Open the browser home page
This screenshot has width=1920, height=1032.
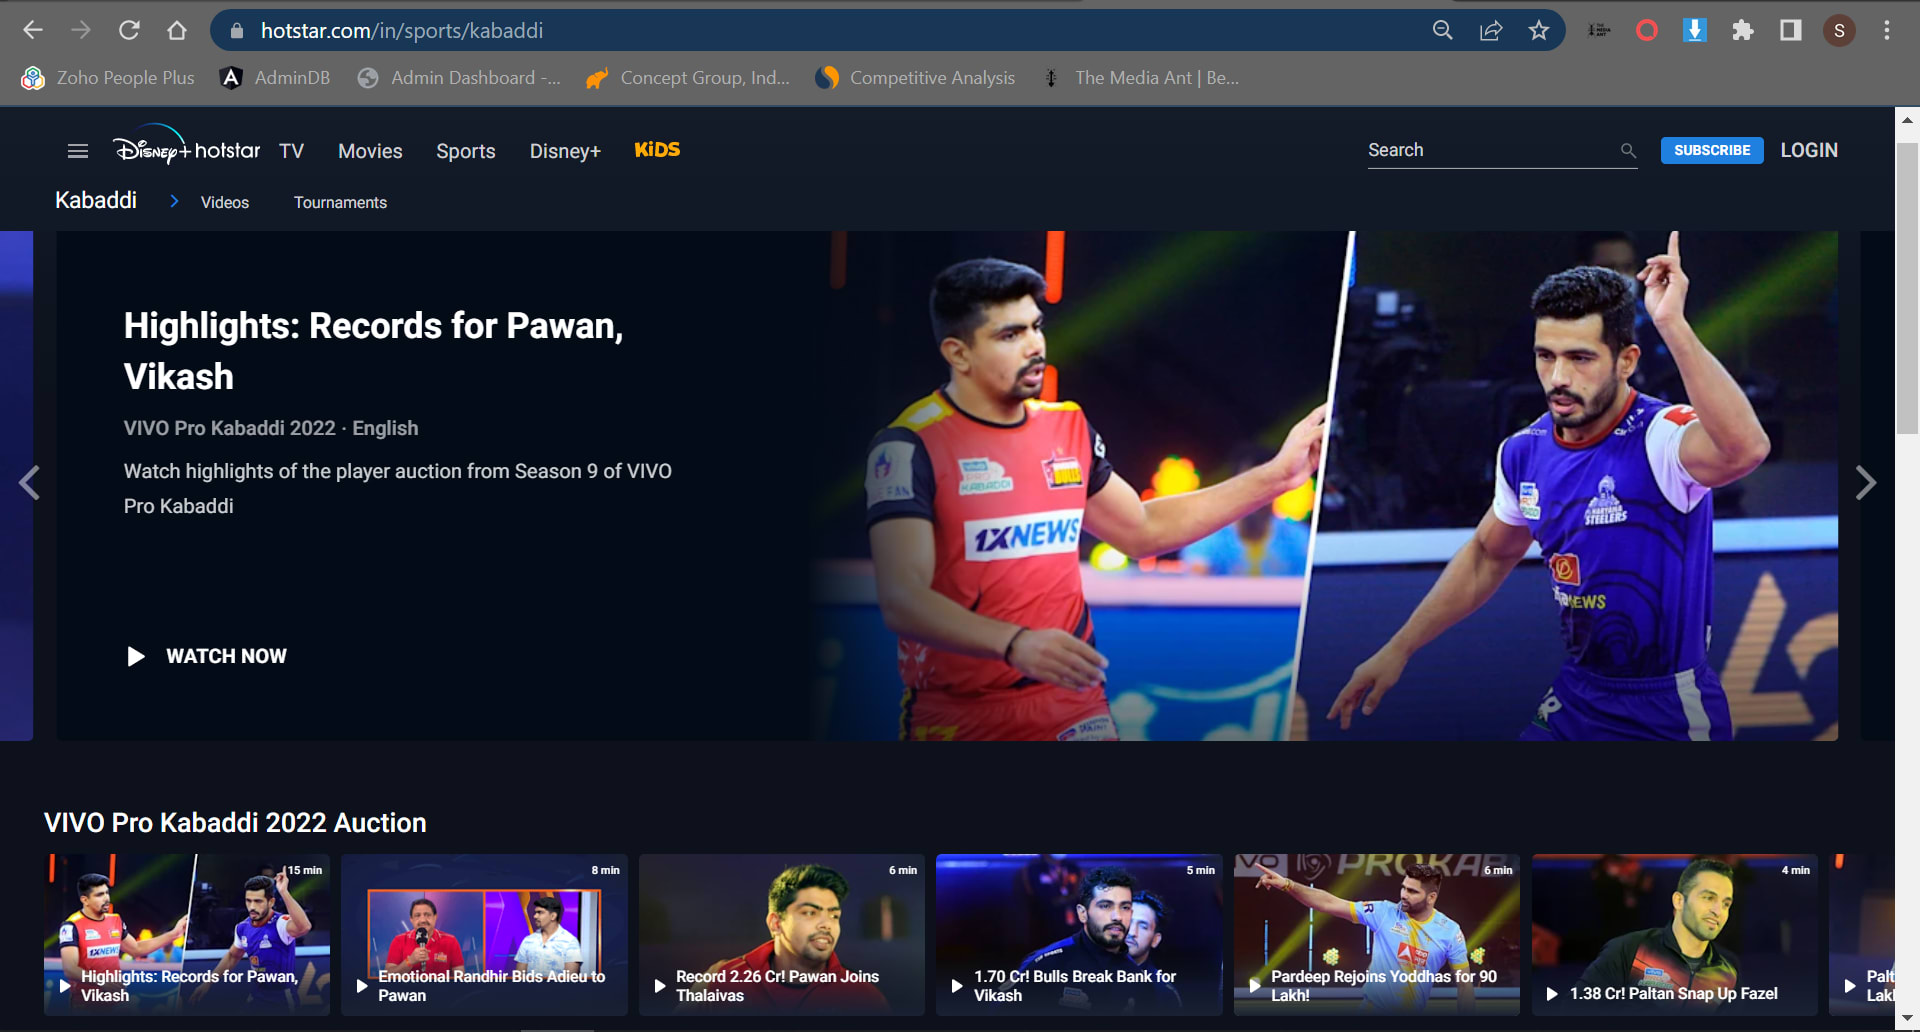pos(177,30)
